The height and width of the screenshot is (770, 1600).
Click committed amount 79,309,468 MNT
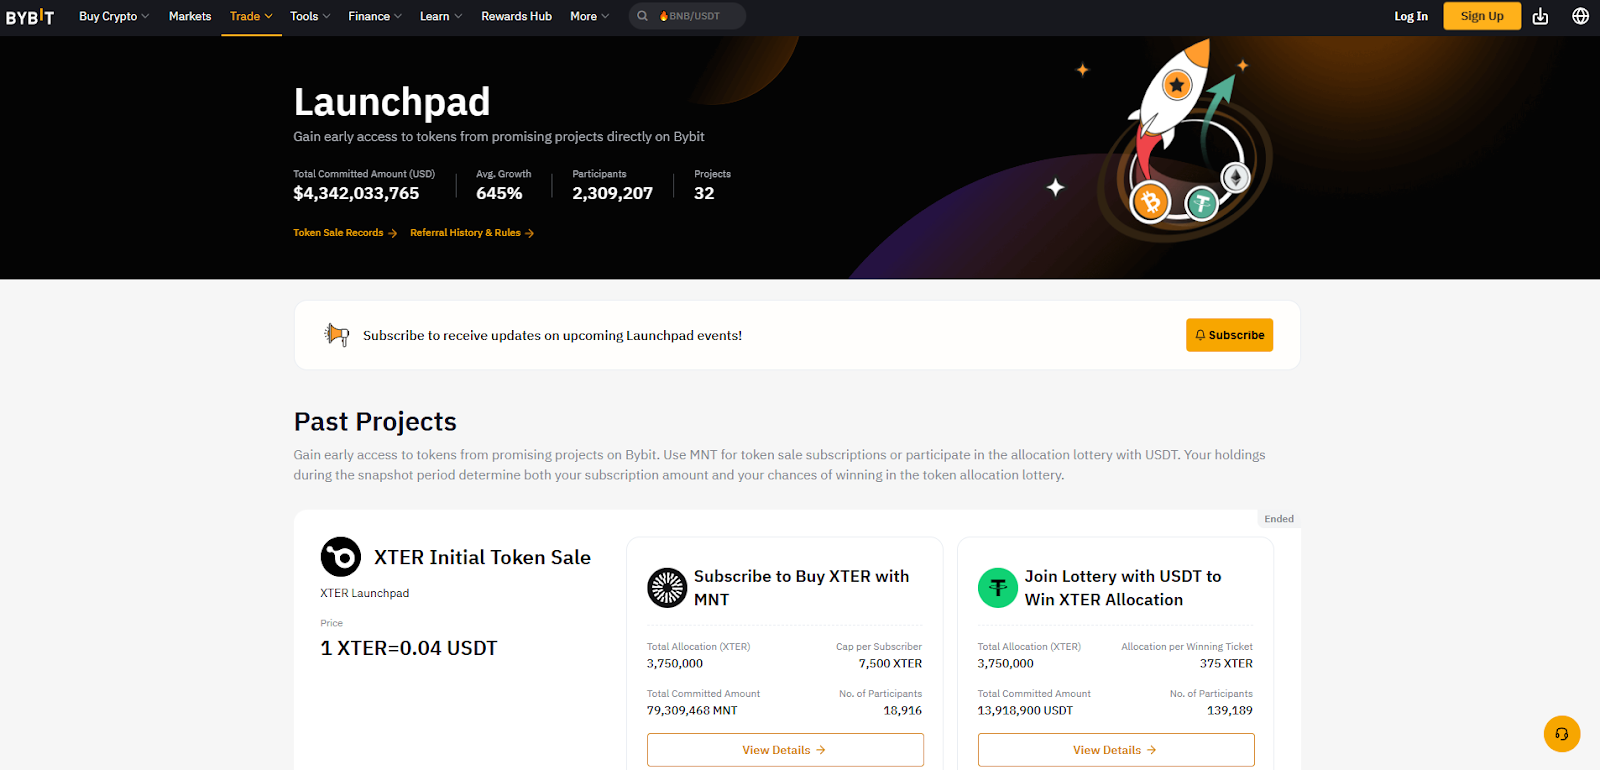(x=692, y=710)
